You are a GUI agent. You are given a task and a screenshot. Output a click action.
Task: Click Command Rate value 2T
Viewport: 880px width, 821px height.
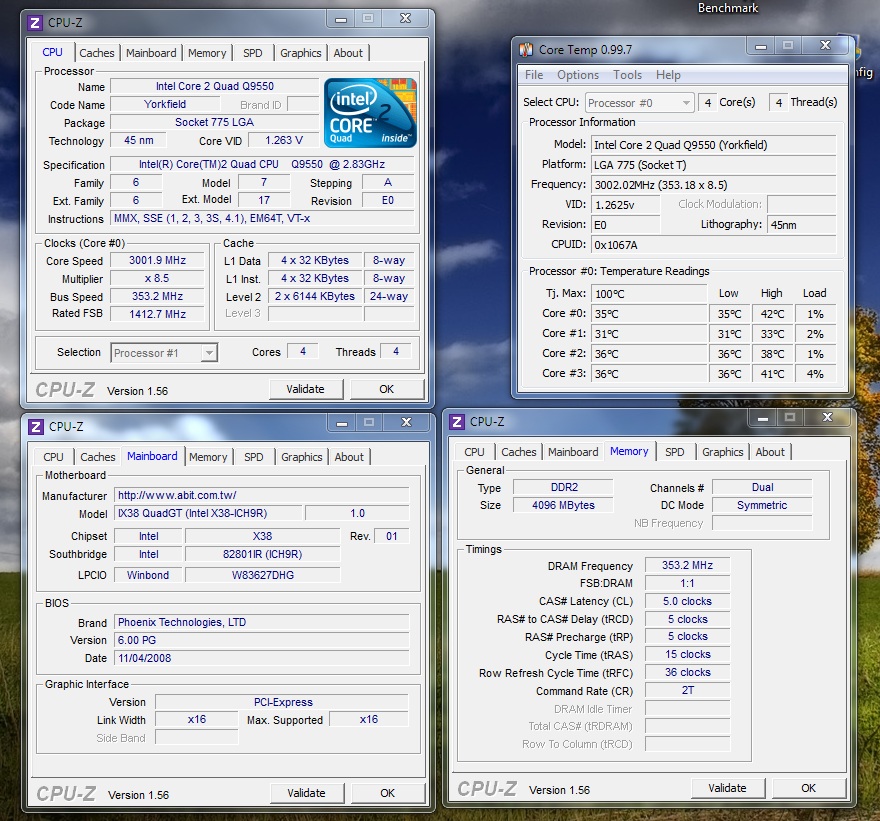pyautogui.click(x=688, y=690)
